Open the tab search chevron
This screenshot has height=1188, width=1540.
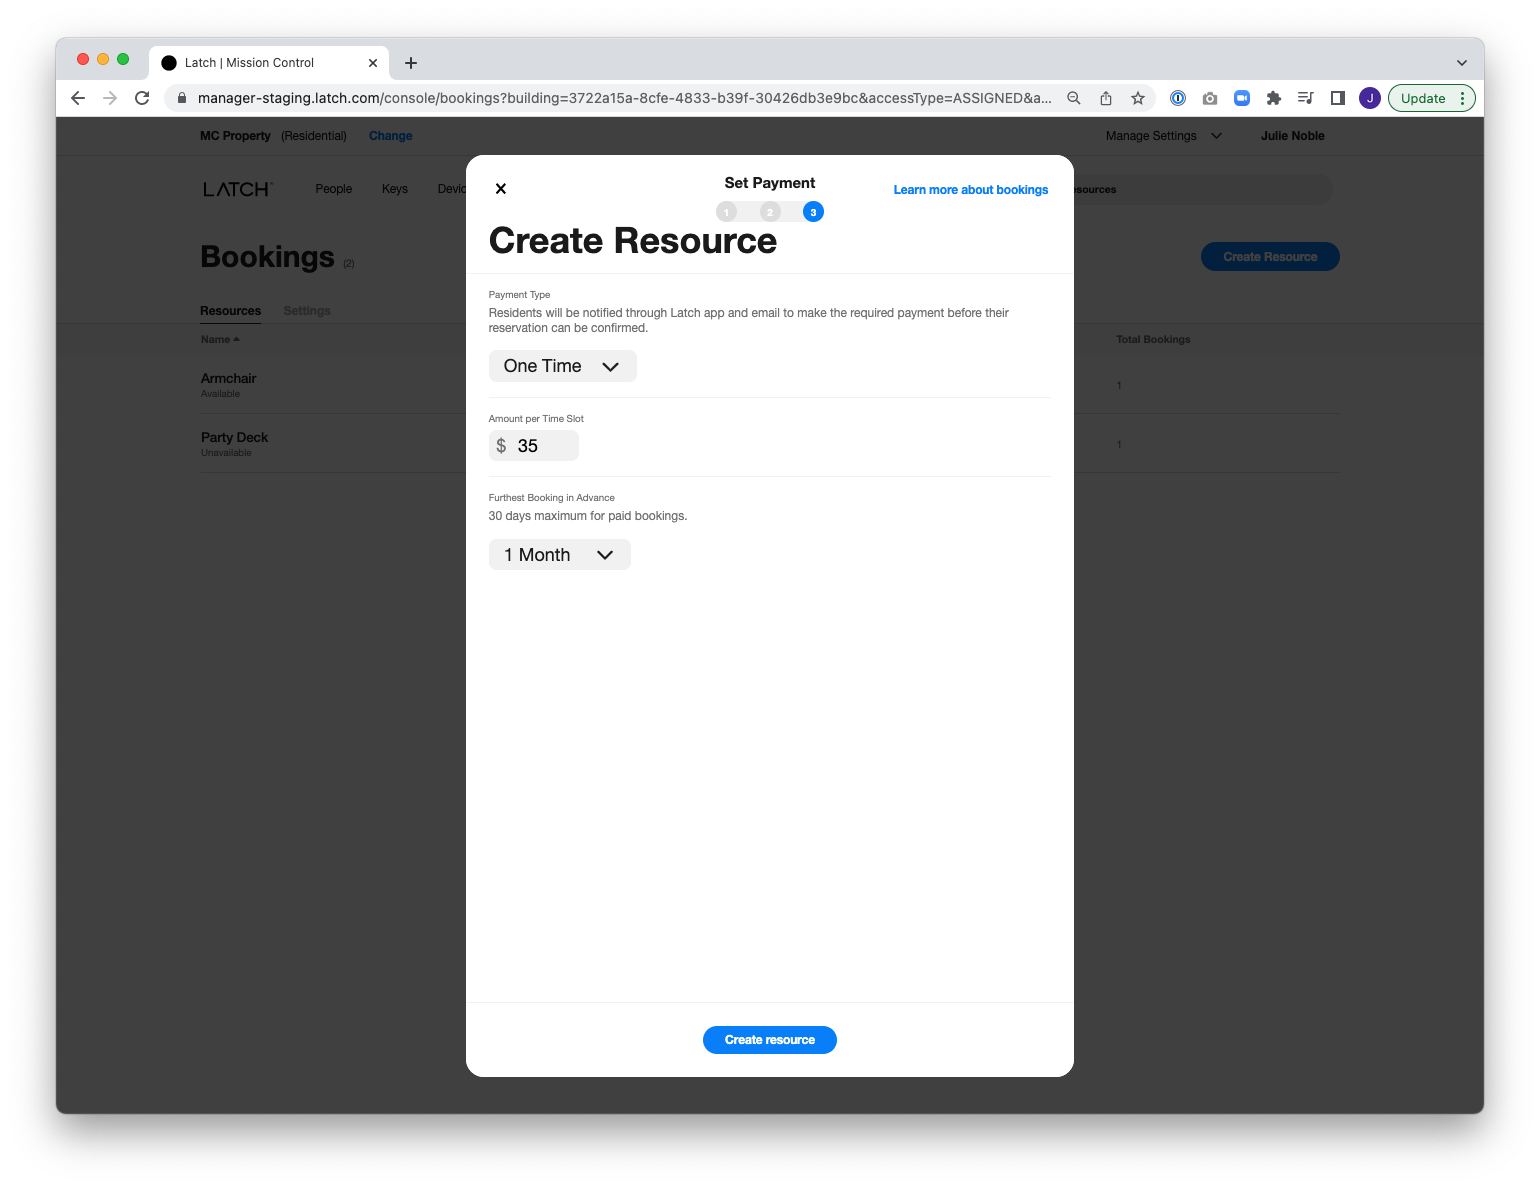1462,63
